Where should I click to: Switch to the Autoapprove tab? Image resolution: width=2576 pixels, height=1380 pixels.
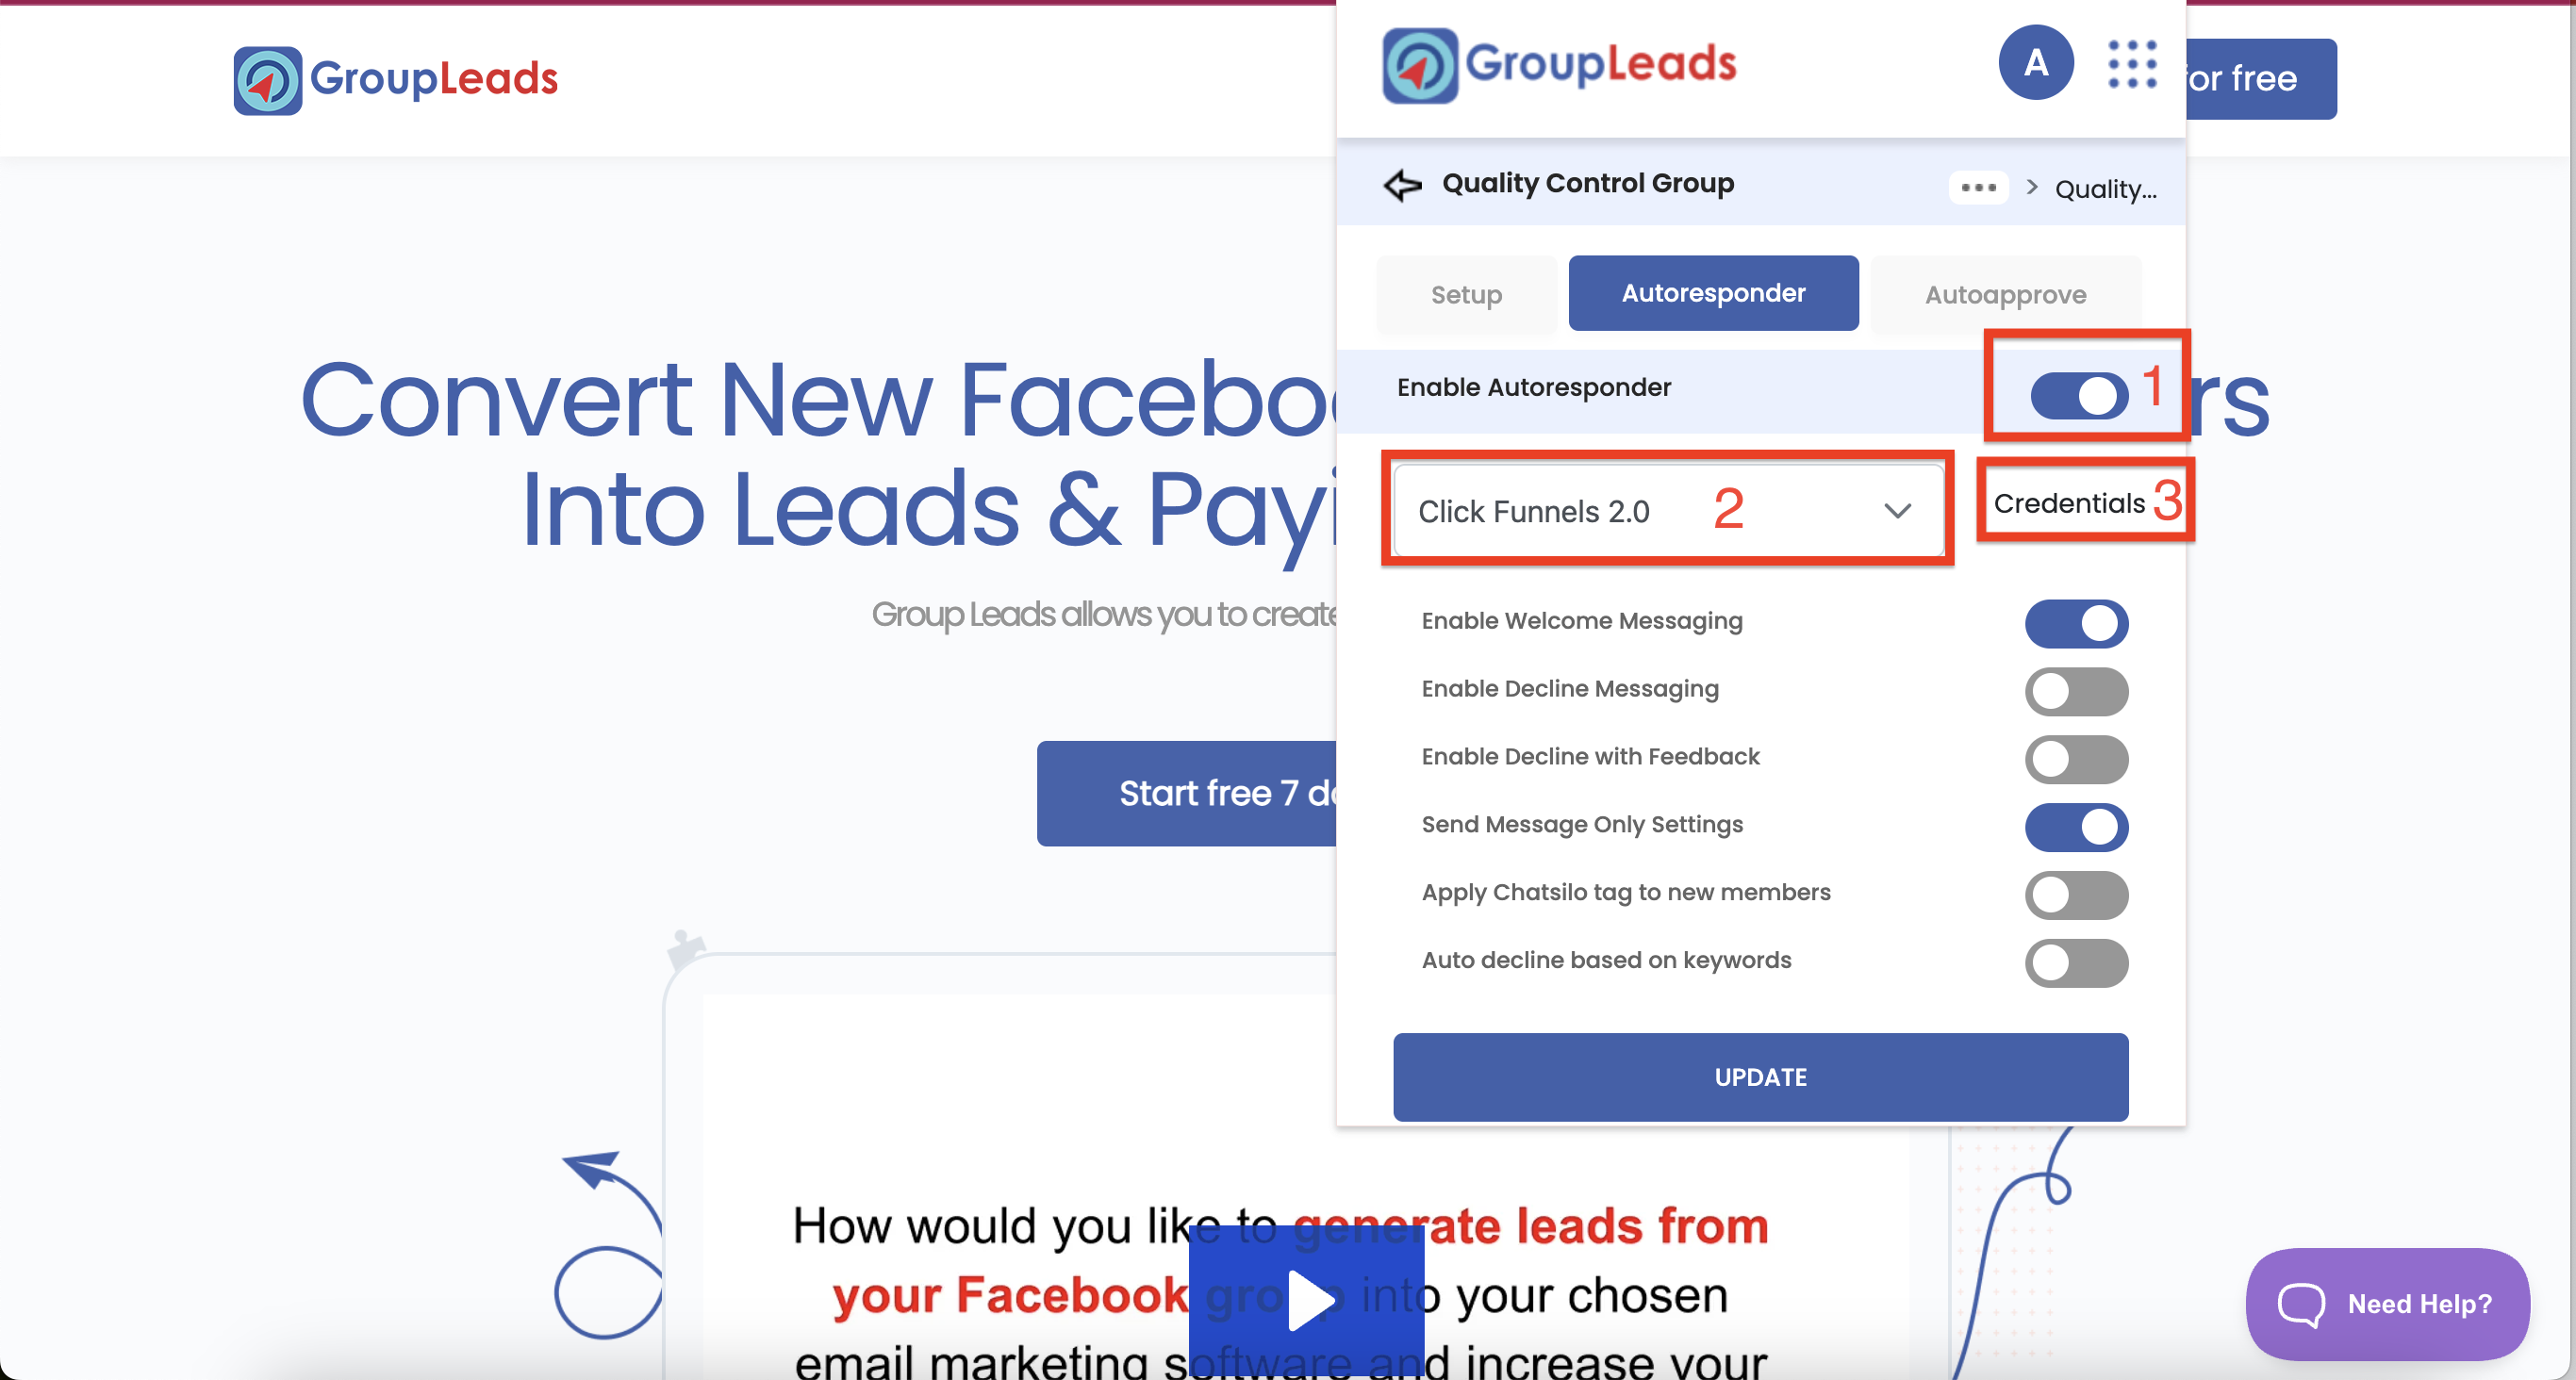click(x=2005, y=294)
